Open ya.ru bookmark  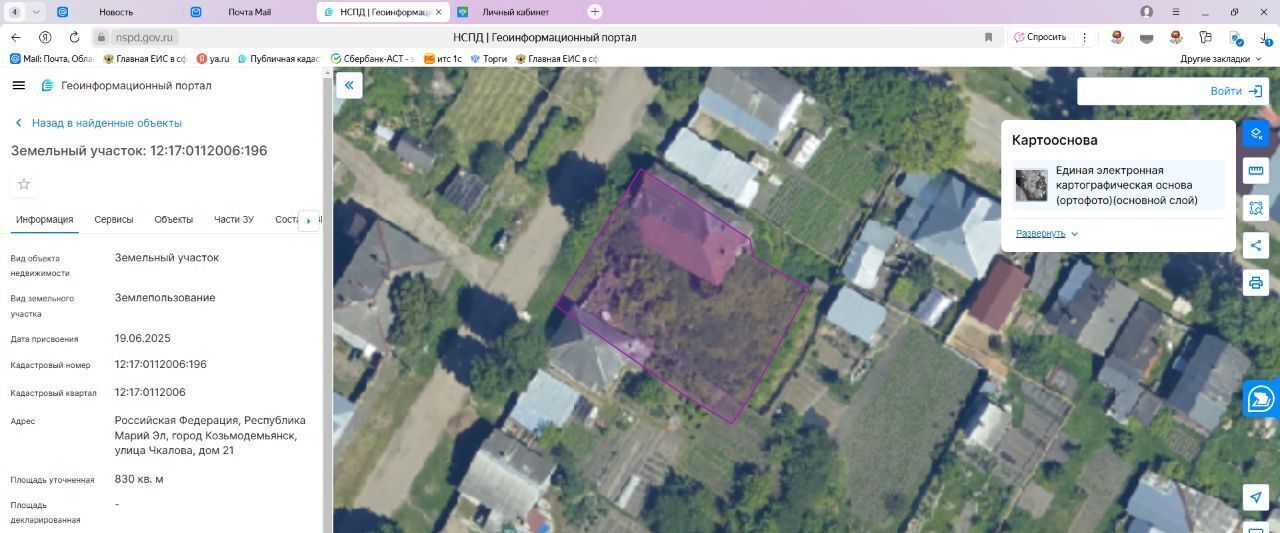point(213,59)
